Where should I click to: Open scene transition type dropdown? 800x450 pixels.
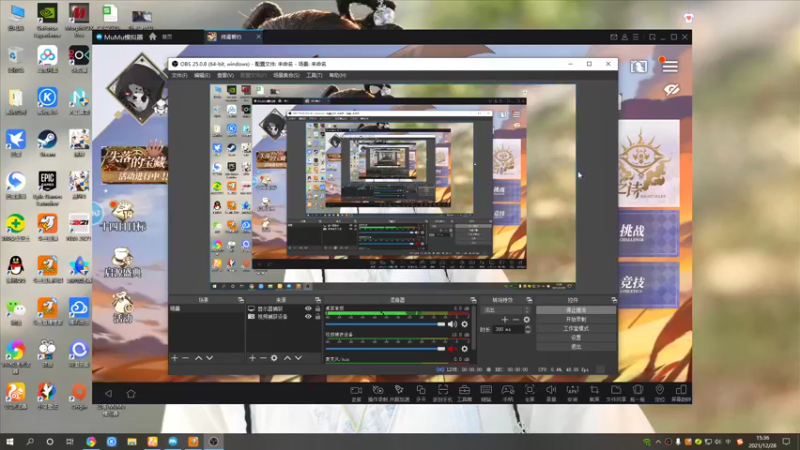point(507,310)
